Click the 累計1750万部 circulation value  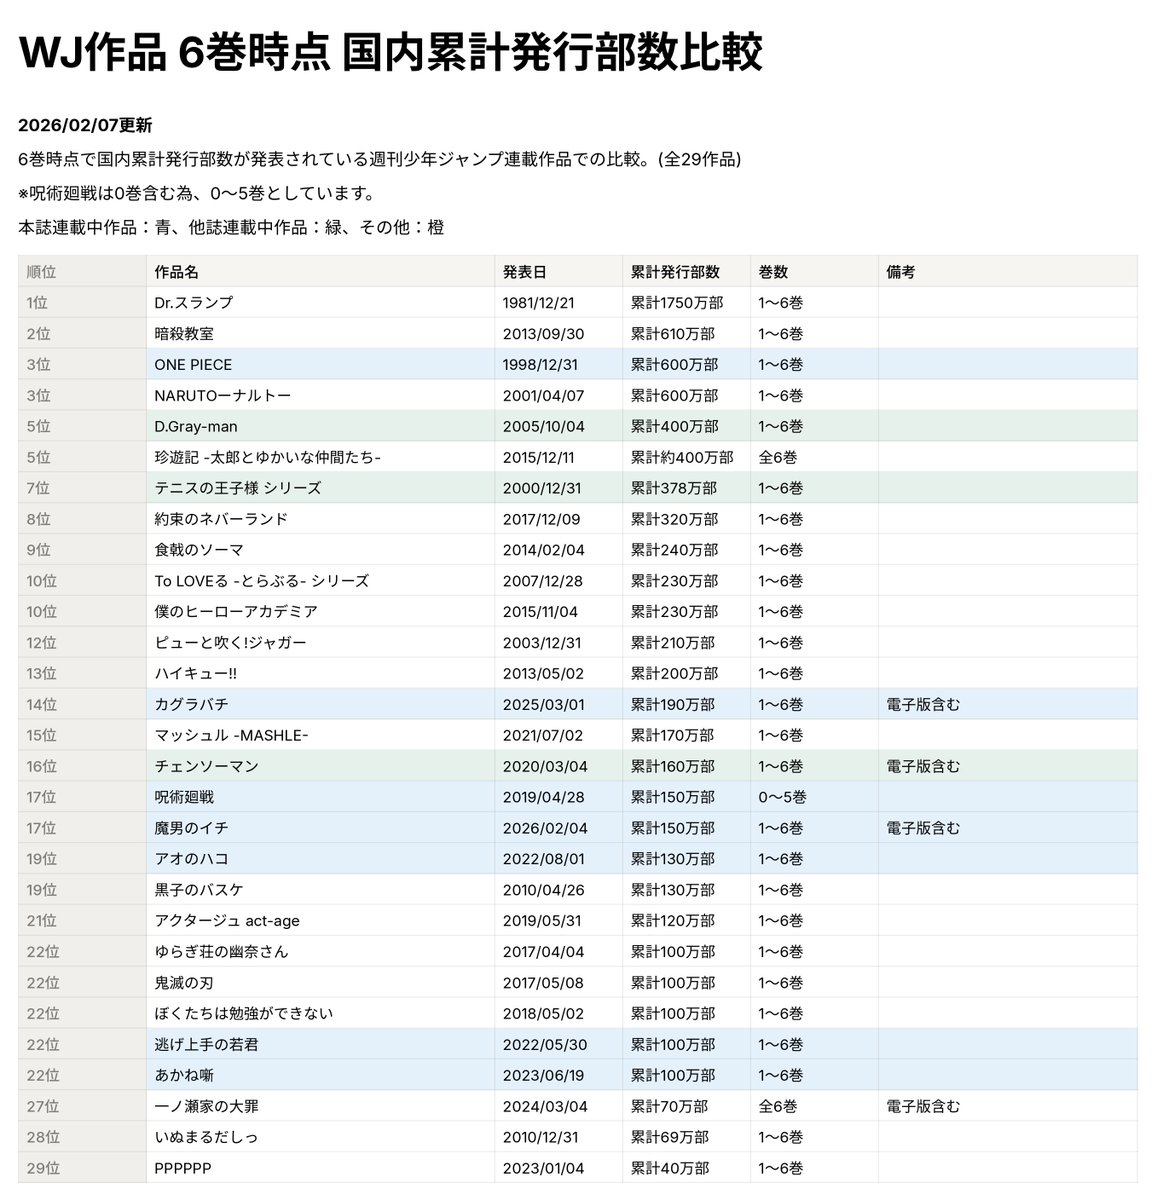pos(677,303)
